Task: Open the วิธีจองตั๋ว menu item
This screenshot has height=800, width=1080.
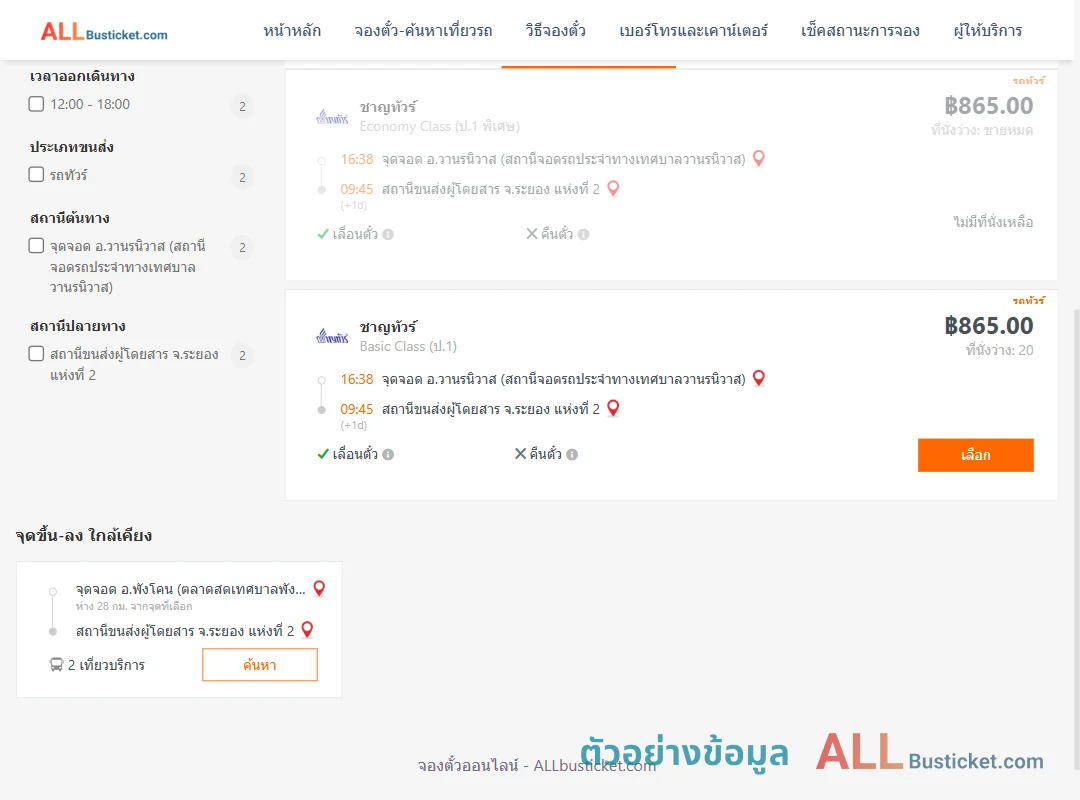Action: coord(555,31)
